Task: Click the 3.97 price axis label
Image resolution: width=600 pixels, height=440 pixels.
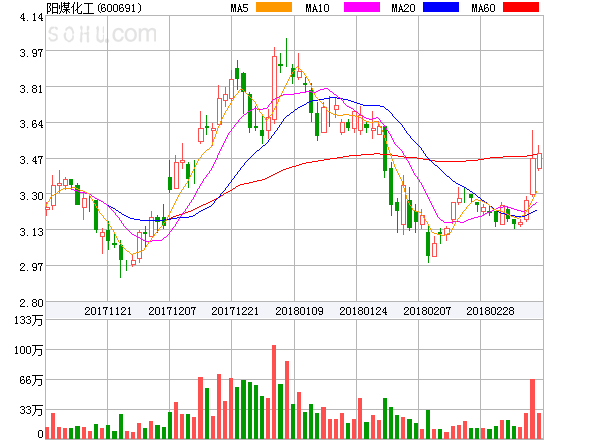Action: point(31,53)
